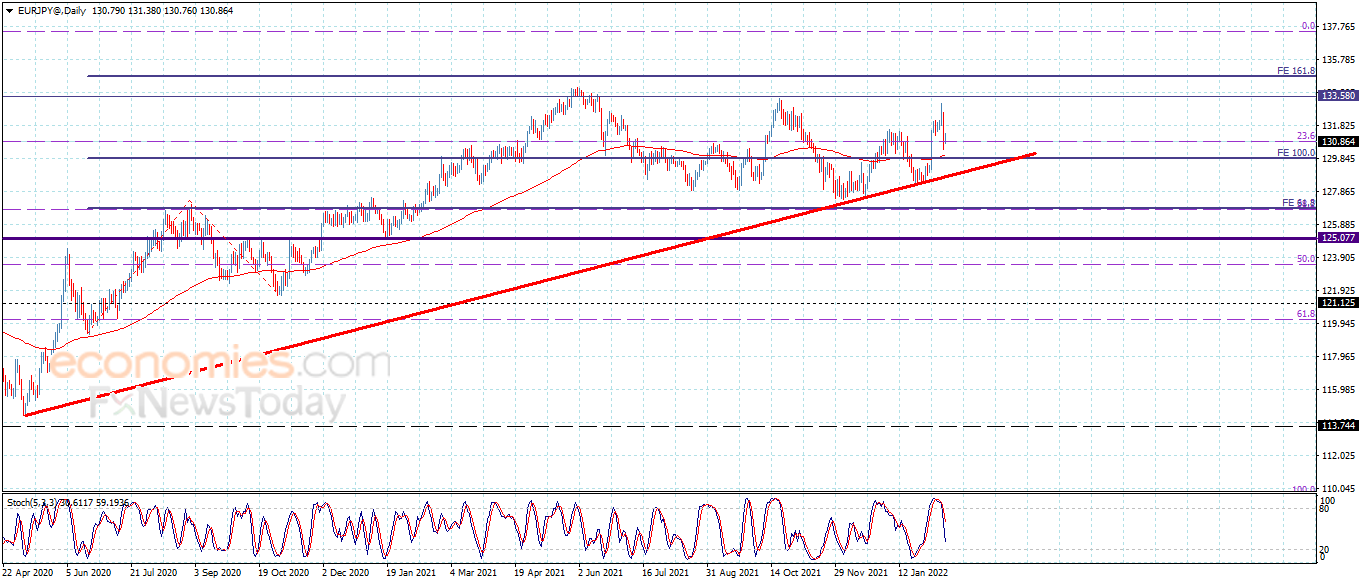Screen dimensions: 1362x584
Task: Select the FE 100.0 Fibonacci expansion label
Action: (x=1295, y=153)
